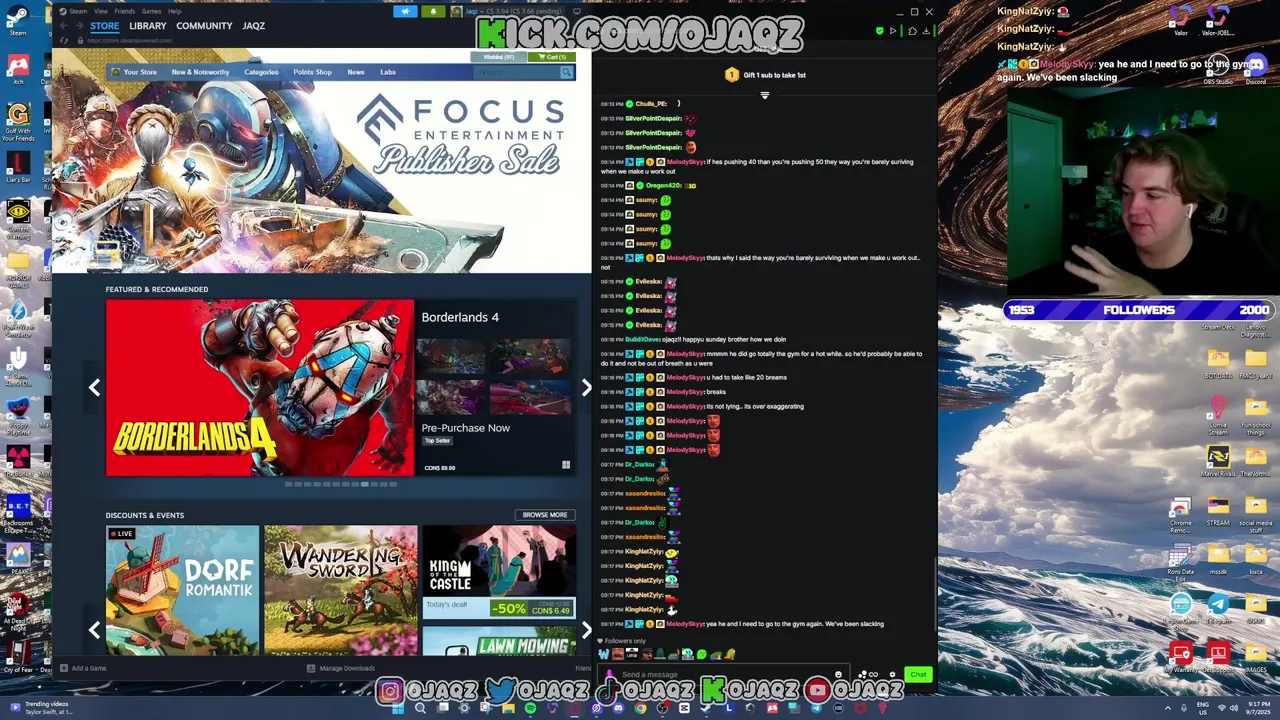The height and width of the screenshot is (720, 1280).
Task: Open the Steam desktop shortcut
Action: pyautogui.click(x=18, y=19)
